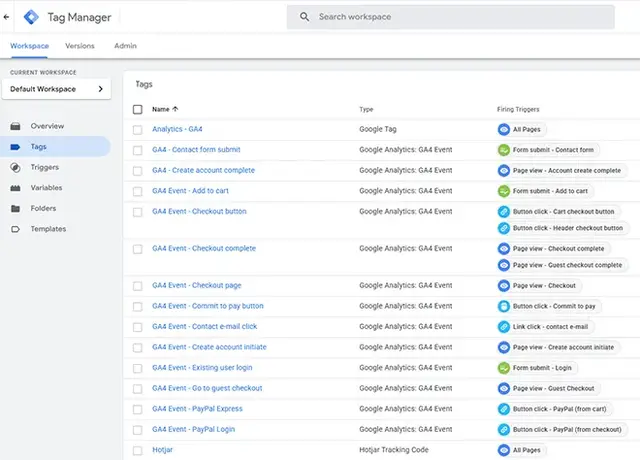Viewport: 640px width, 460px height.
Task: Click eye icon for Create account initiate
Action: 504,347
